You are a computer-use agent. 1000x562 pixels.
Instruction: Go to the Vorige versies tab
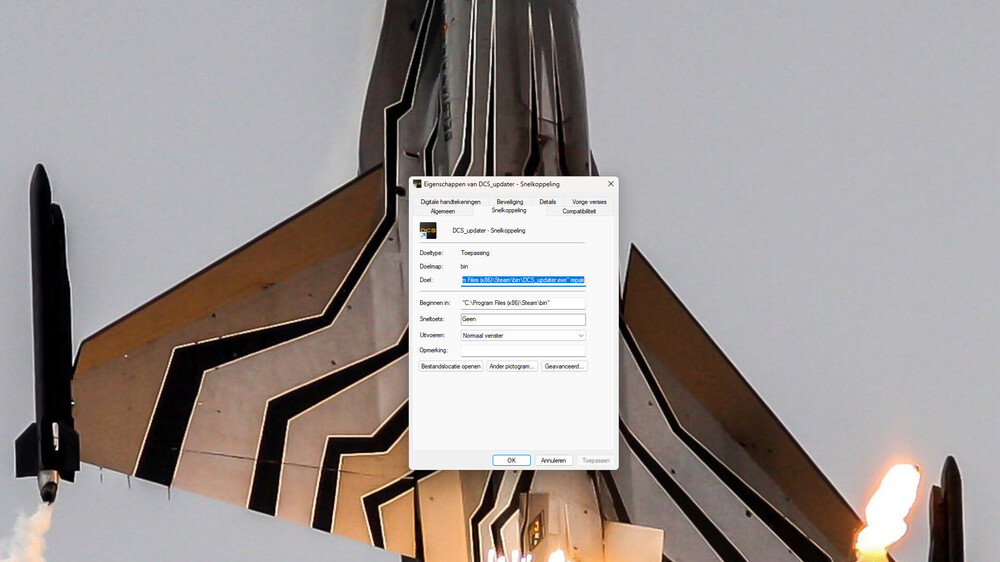tap(589, 202)
